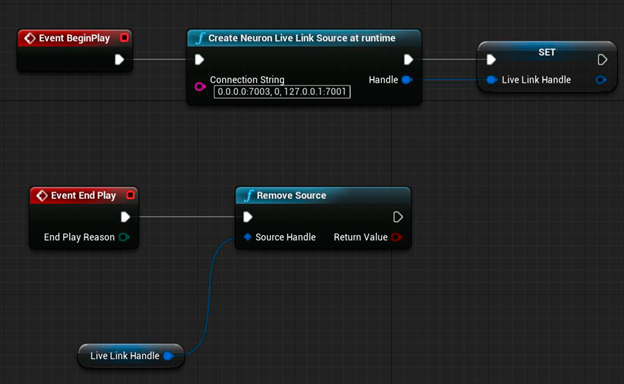Click exec output pin of Create Neuron node
The image size is (624, 384).
point(408,60)
